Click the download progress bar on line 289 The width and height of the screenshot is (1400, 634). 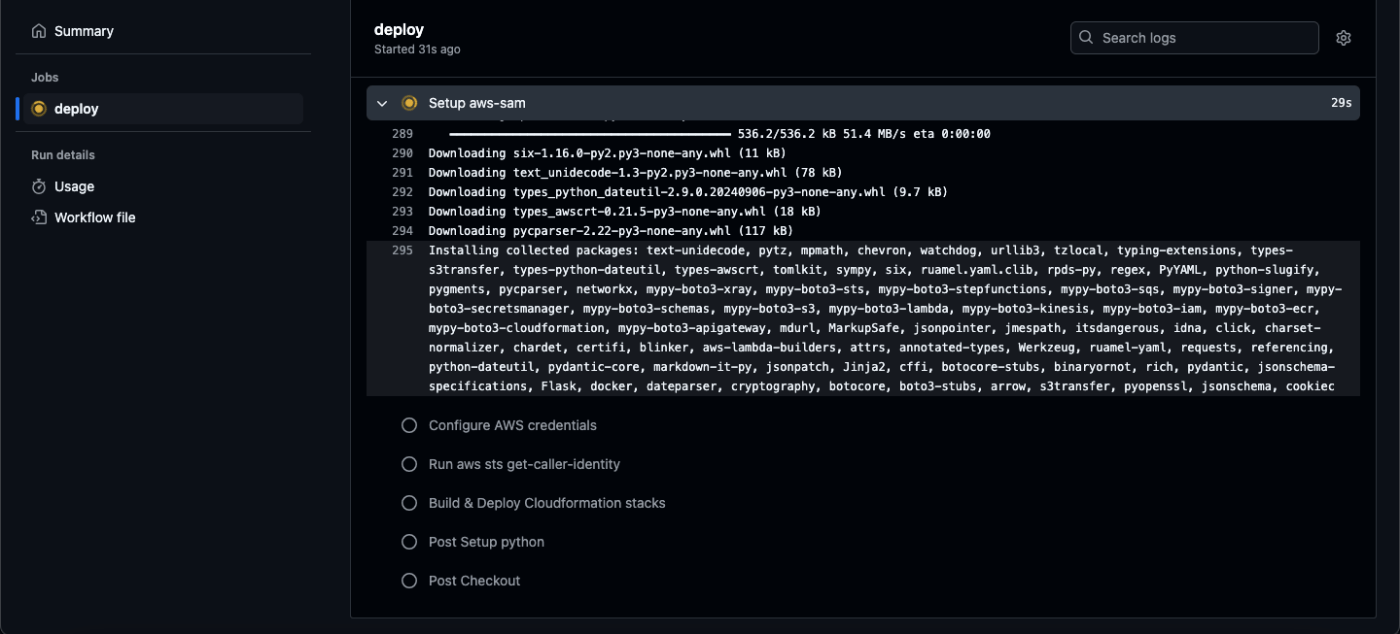coord(590,134)
